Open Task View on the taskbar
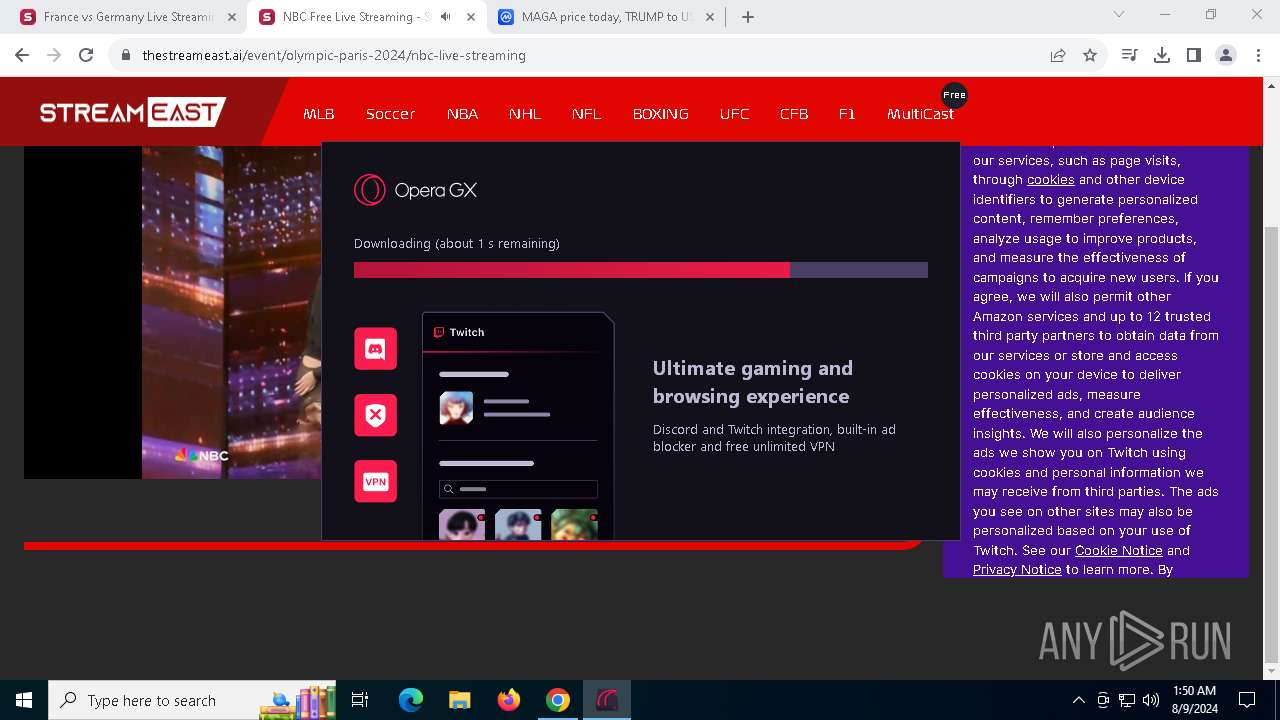This screenshot has height=720, width=1280. (x=360, y=700)
